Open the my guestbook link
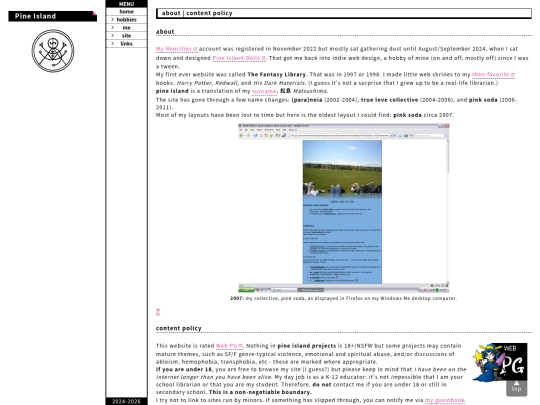Viewport: 540px width, 405px height. point(445,400)
